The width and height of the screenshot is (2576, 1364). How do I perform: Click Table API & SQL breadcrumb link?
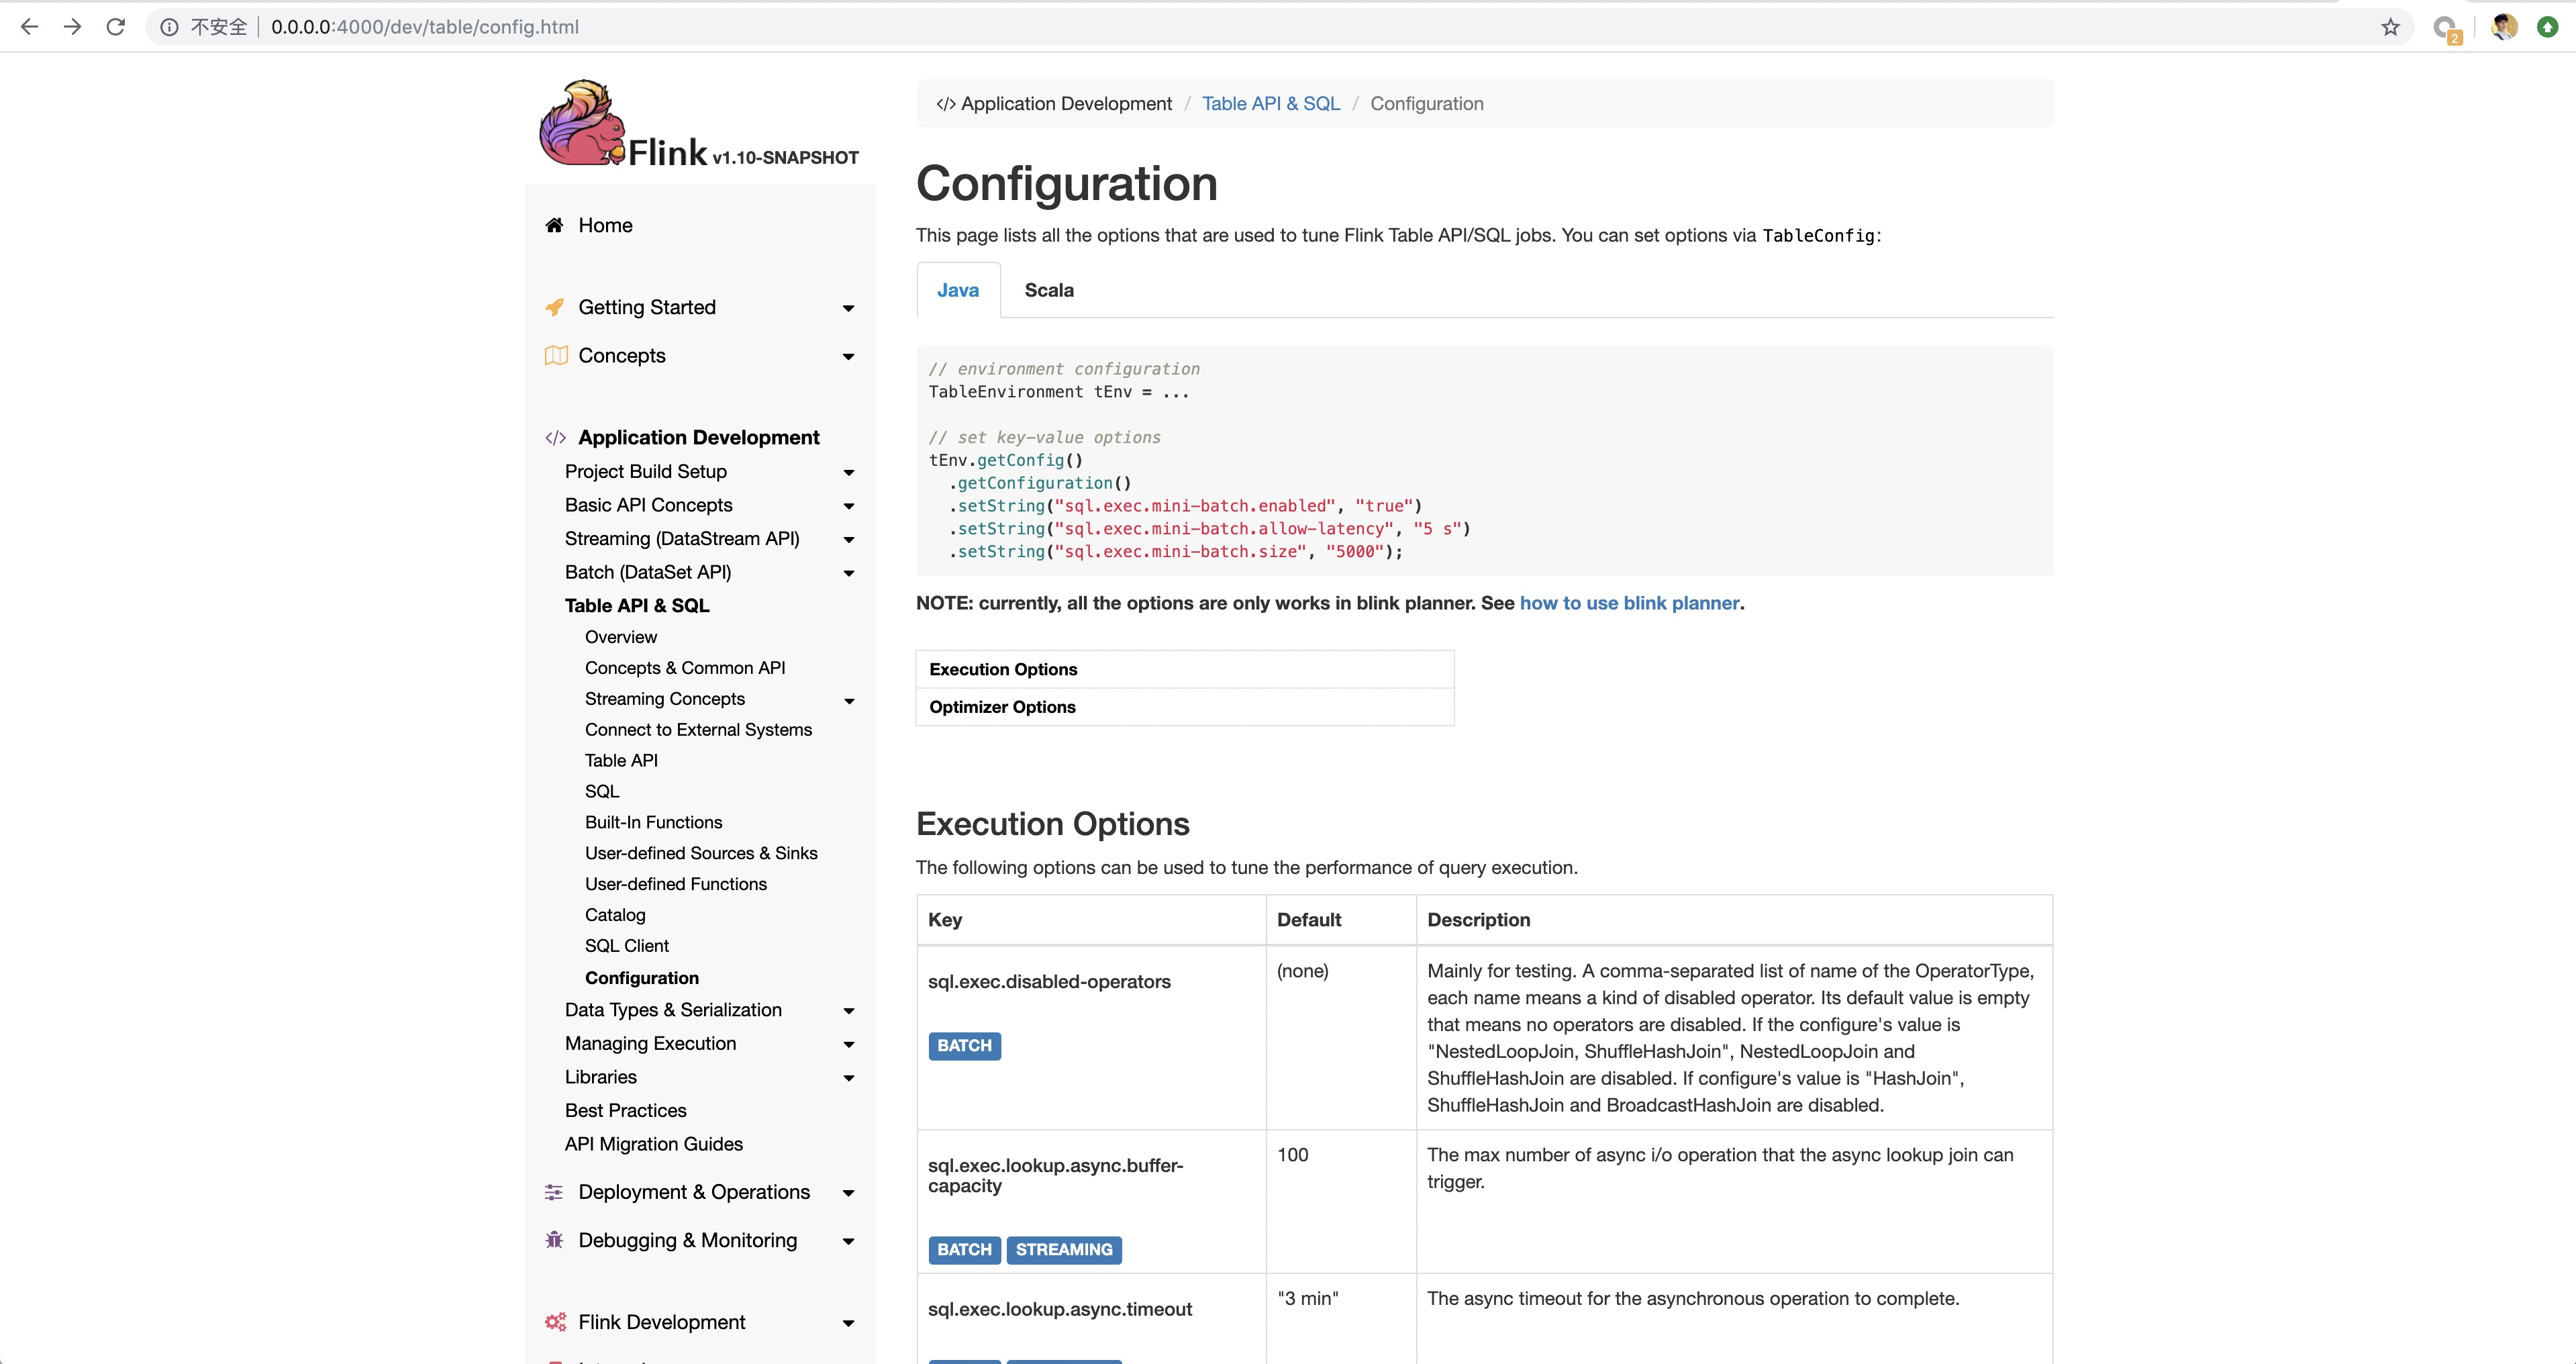pos(1270,104)
